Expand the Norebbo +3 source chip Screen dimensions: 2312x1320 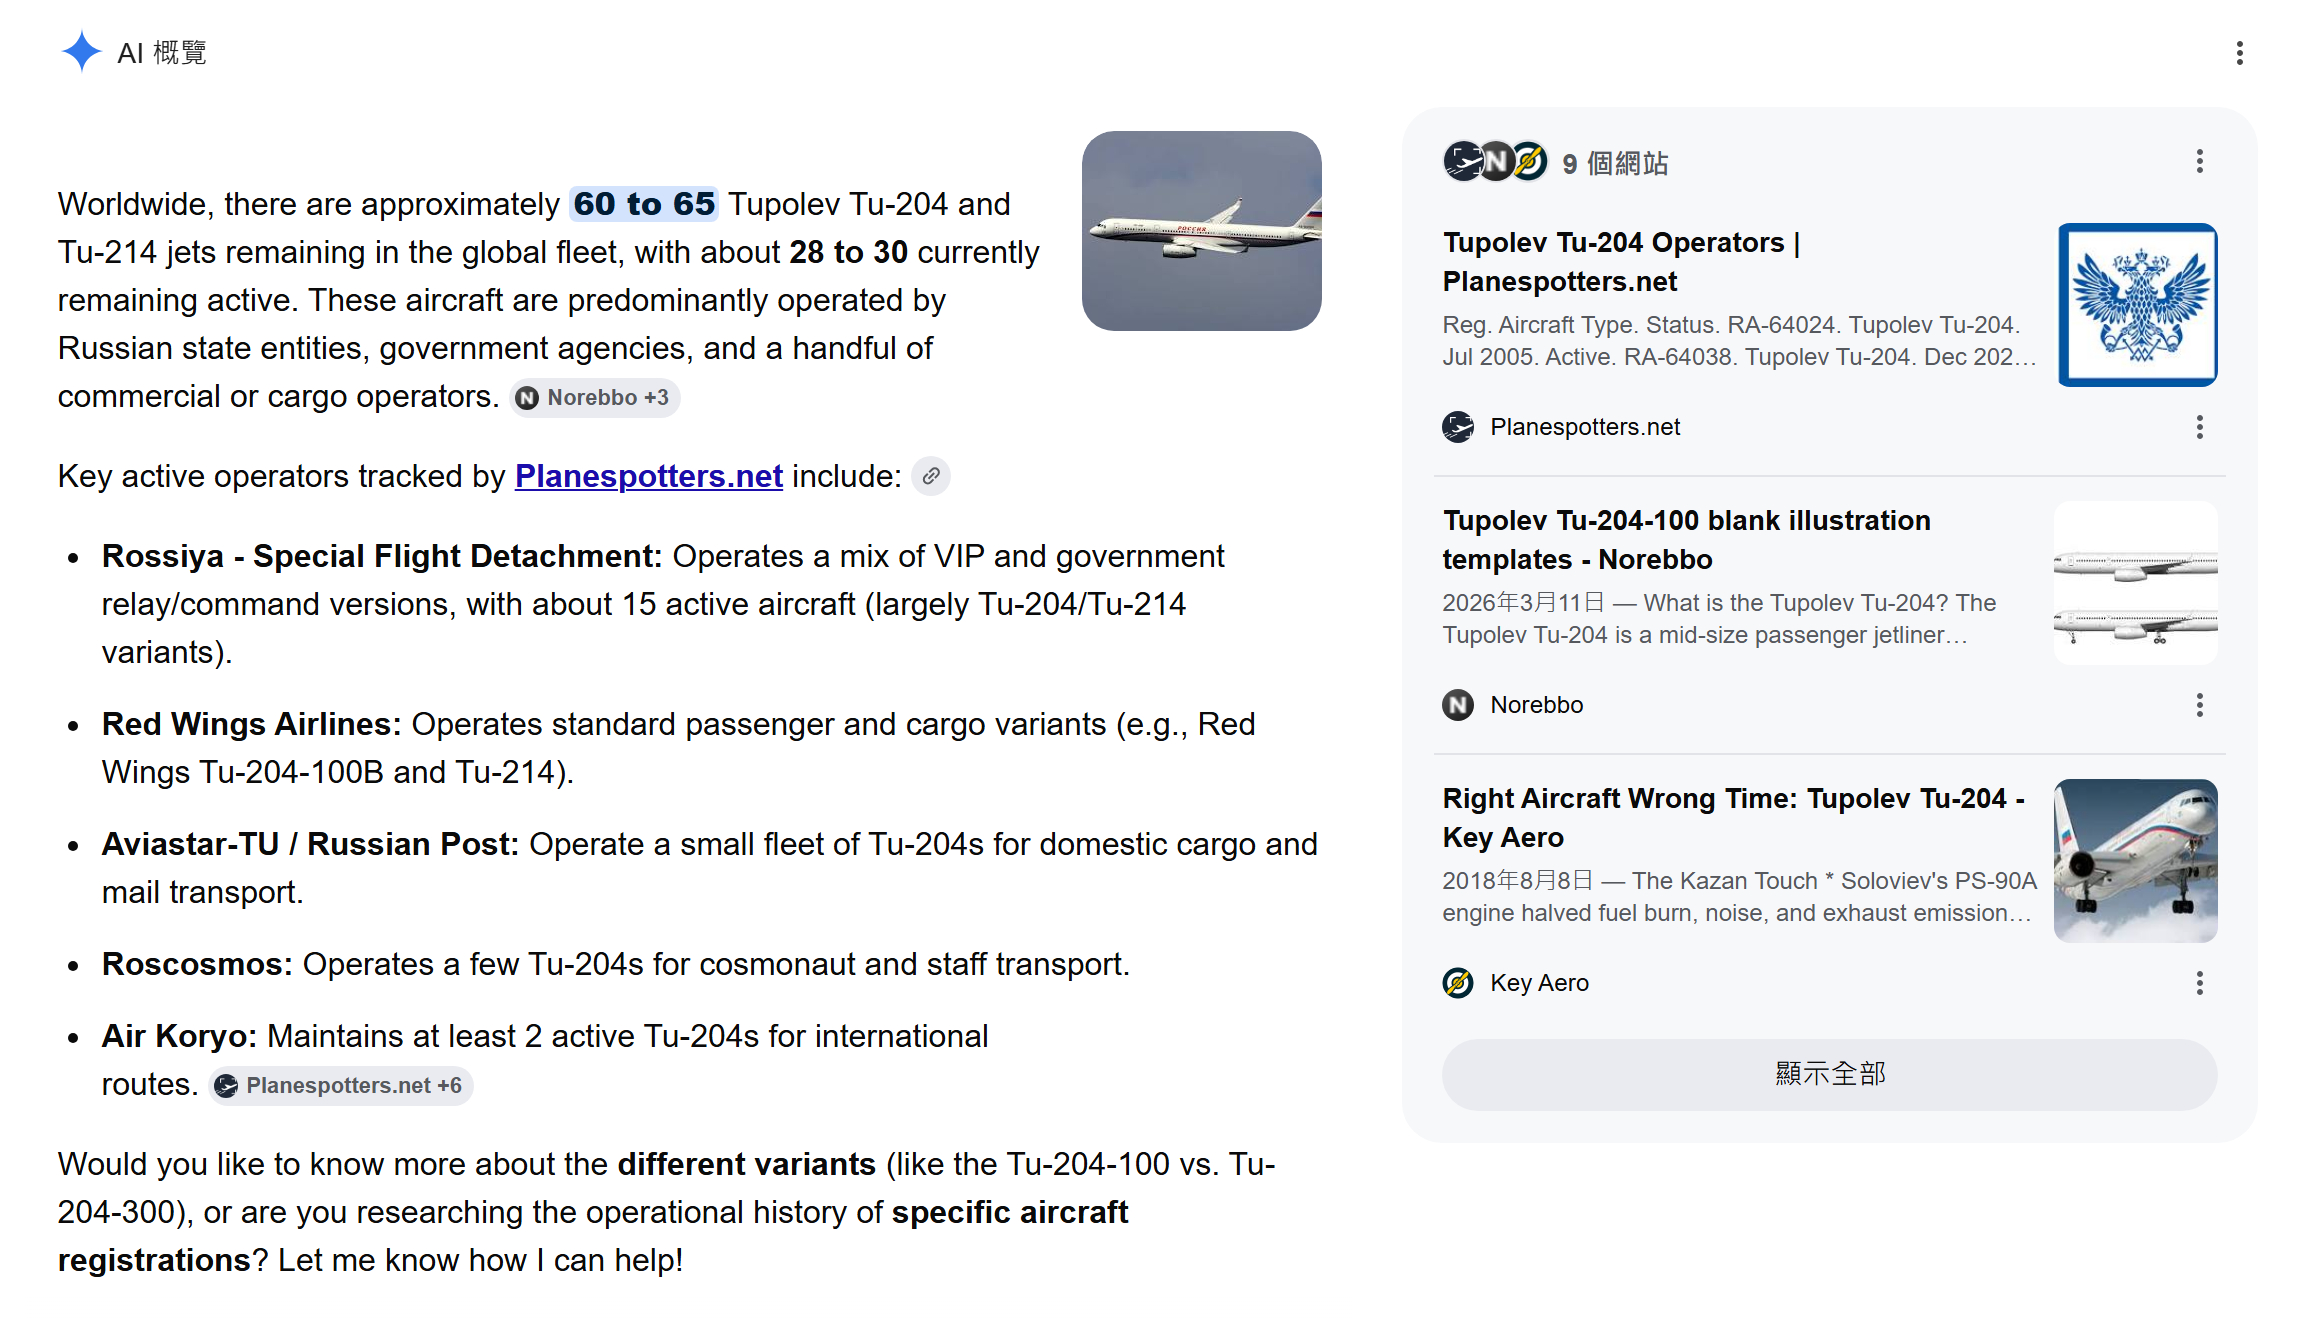click(595, 398)
